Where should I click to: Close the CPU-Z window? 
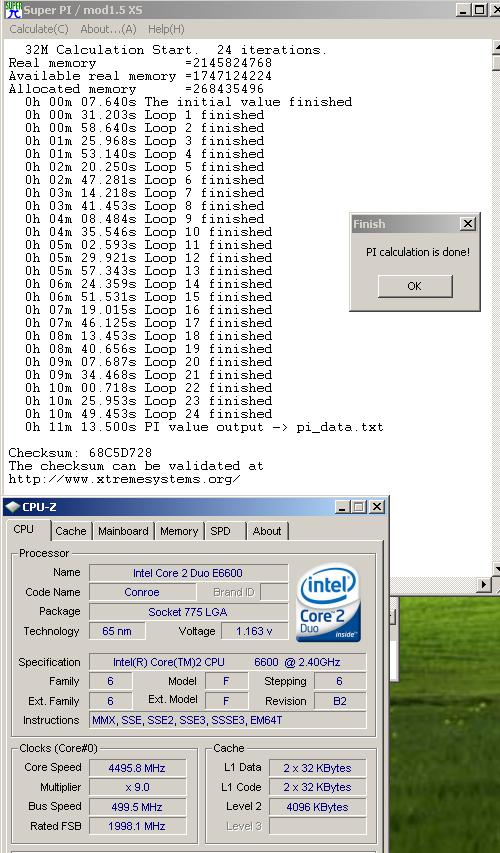(376, 507)
